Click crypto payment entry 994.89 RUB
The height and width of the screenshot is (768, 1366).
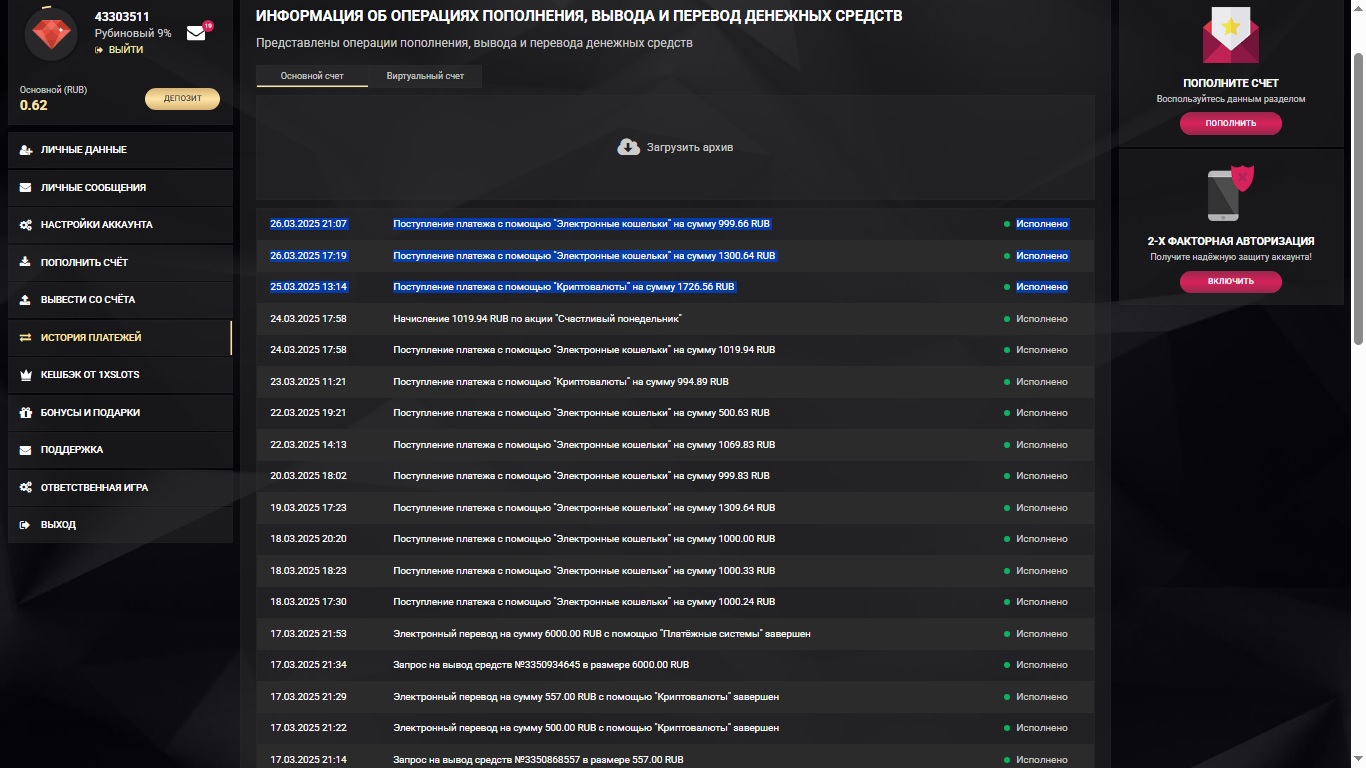(561, 382)
